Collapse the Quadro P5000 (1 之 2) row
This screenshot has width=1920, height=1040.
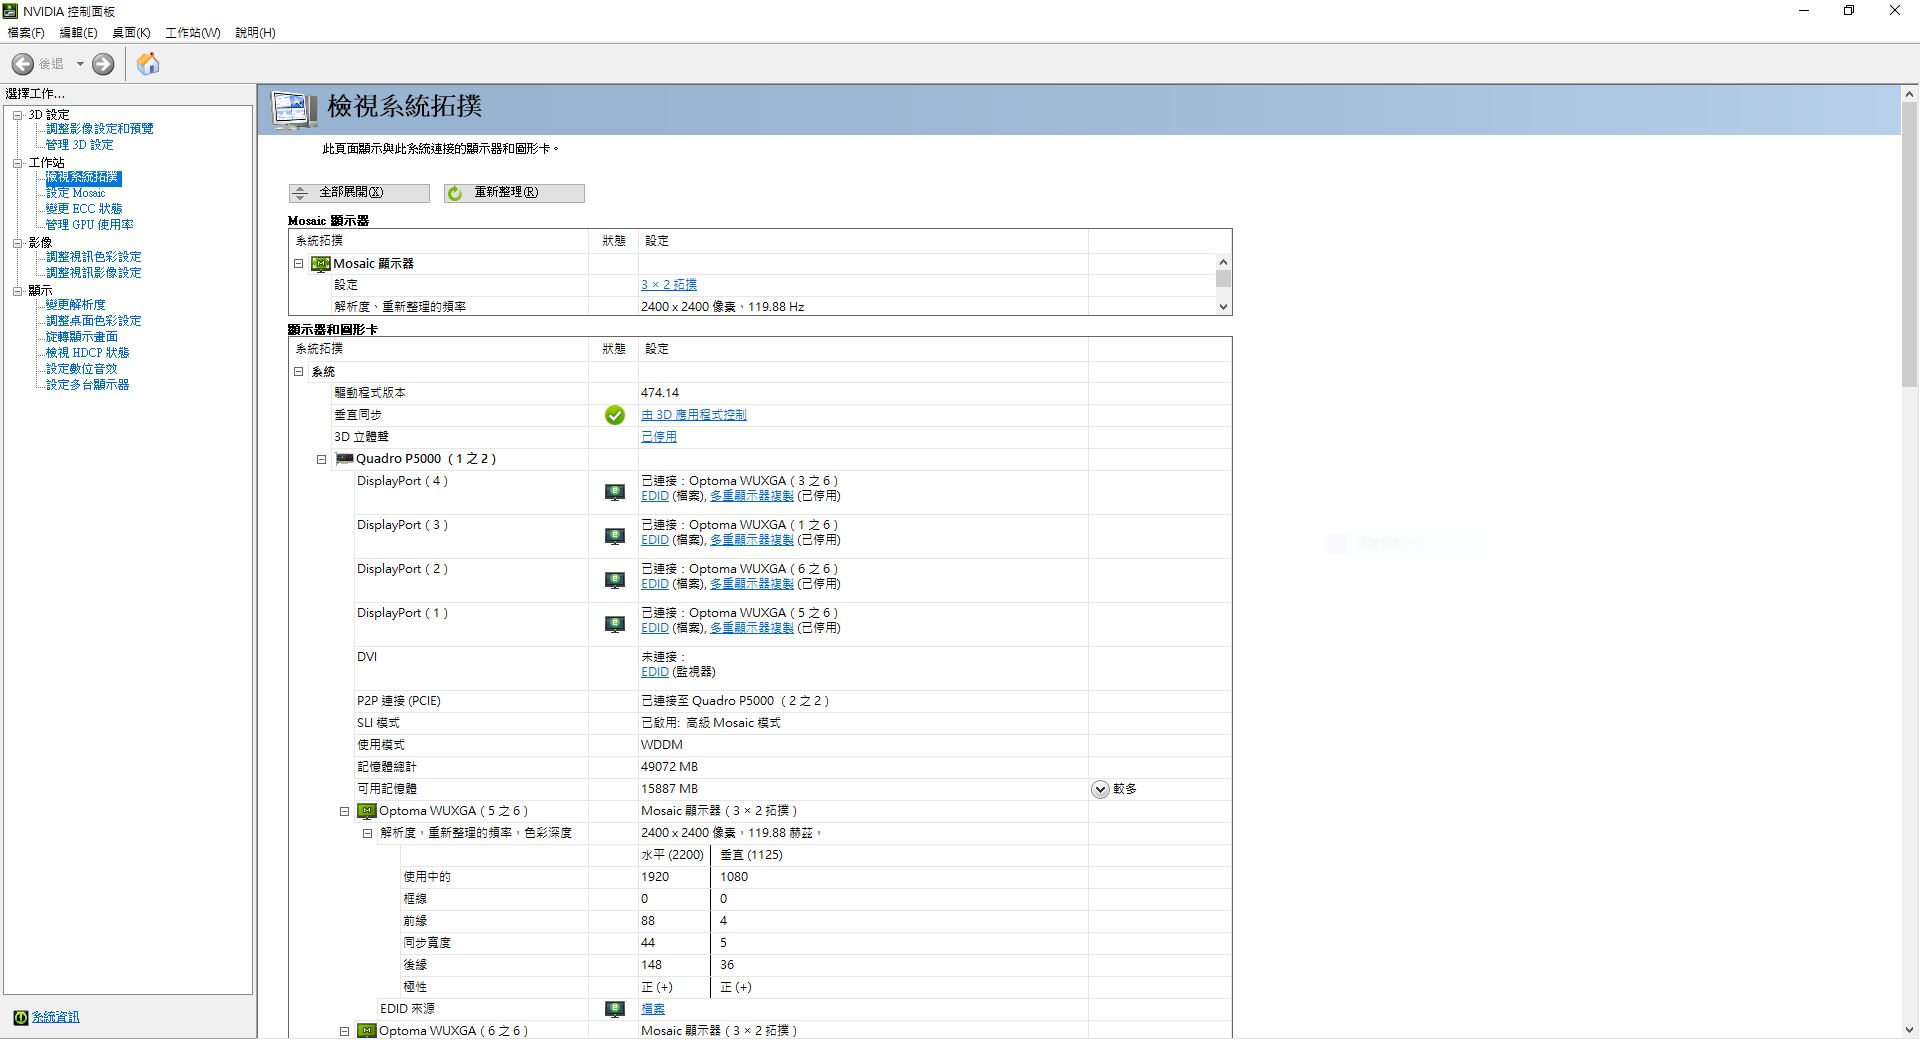[x=321, y=460]
